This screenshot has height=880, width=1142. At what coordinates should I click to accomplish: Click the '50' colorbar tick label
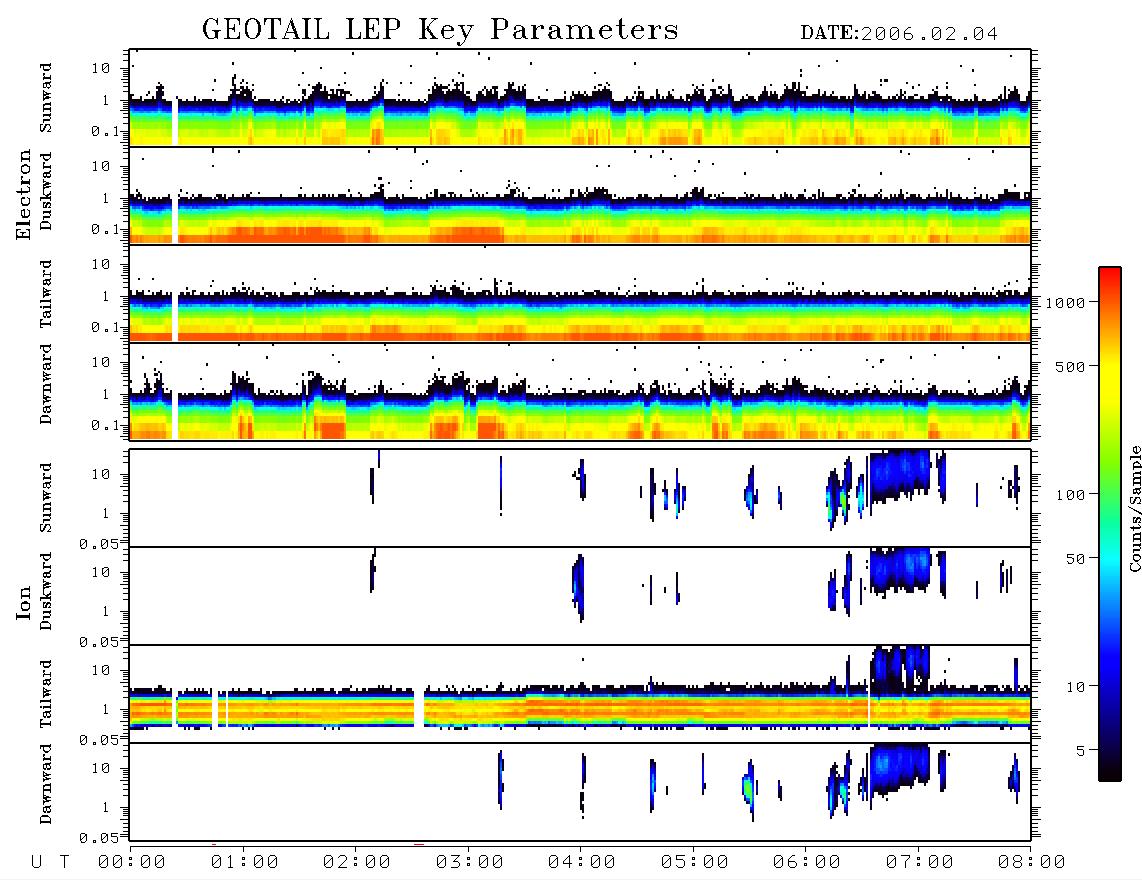coord(1076,559)
